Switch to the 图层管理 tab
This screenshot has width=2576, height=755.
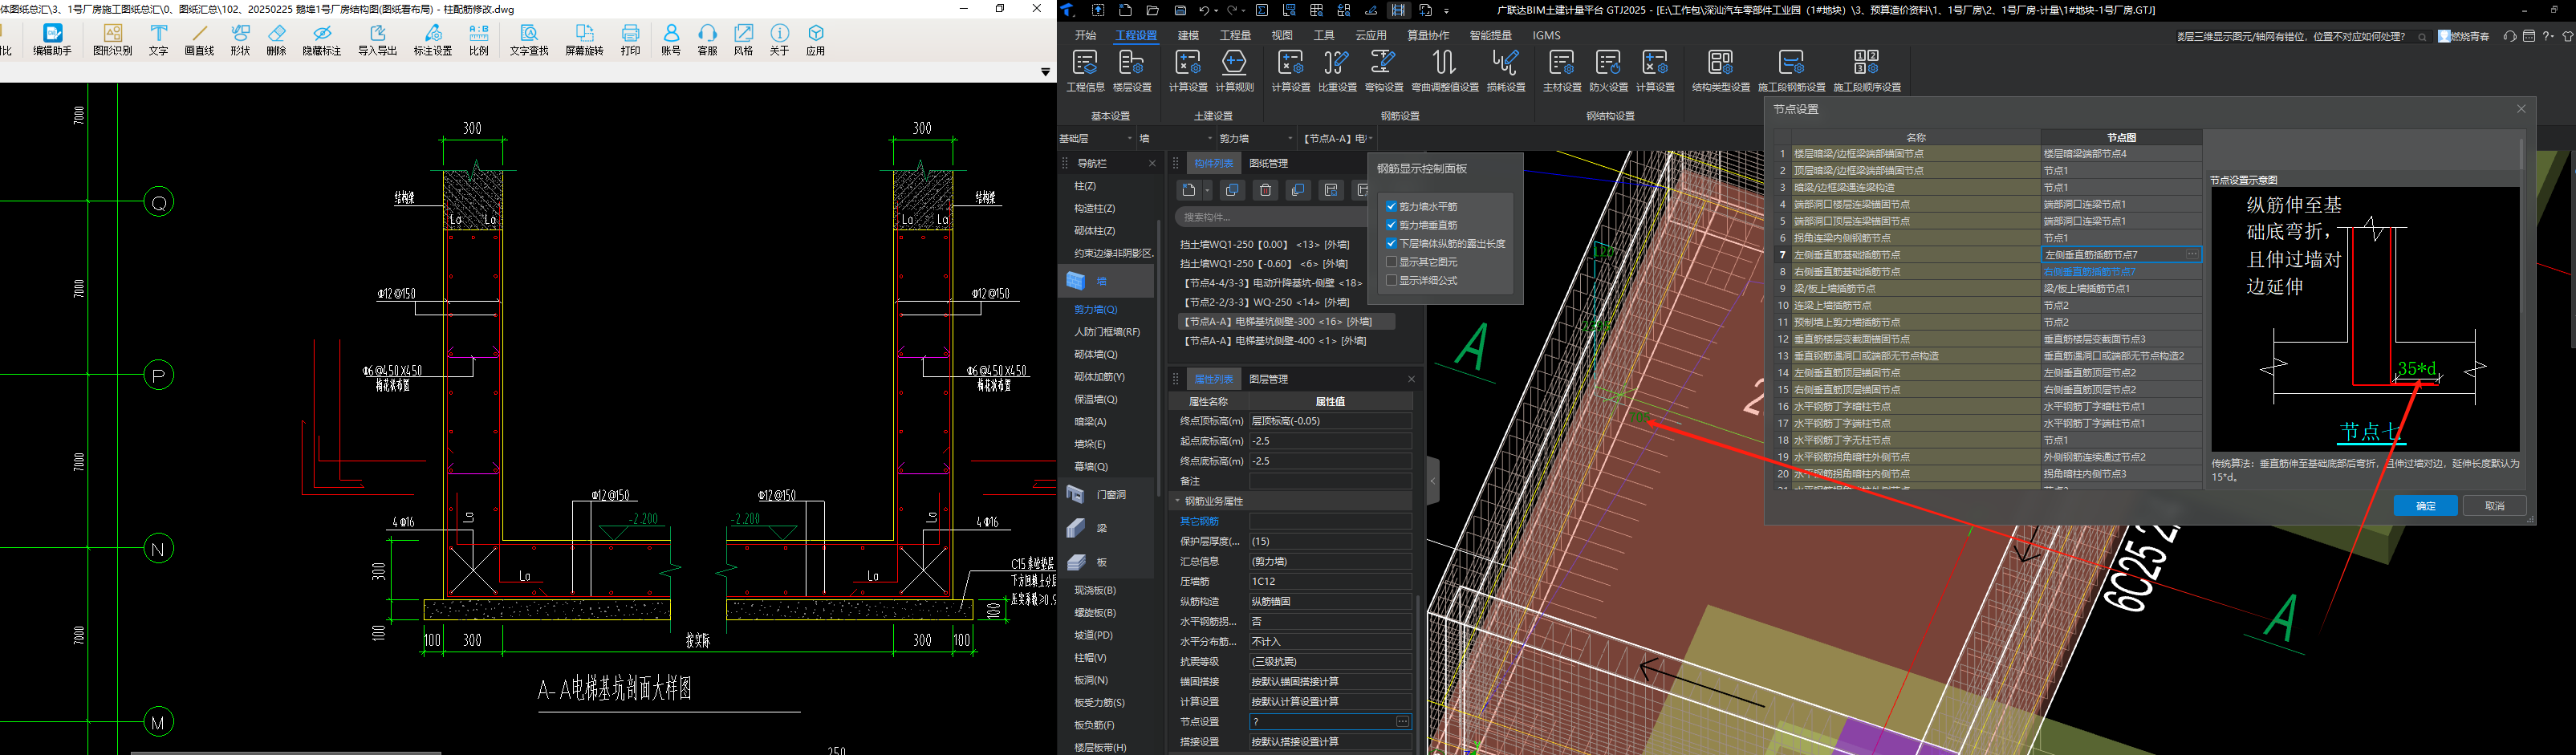pos(1268,379)
